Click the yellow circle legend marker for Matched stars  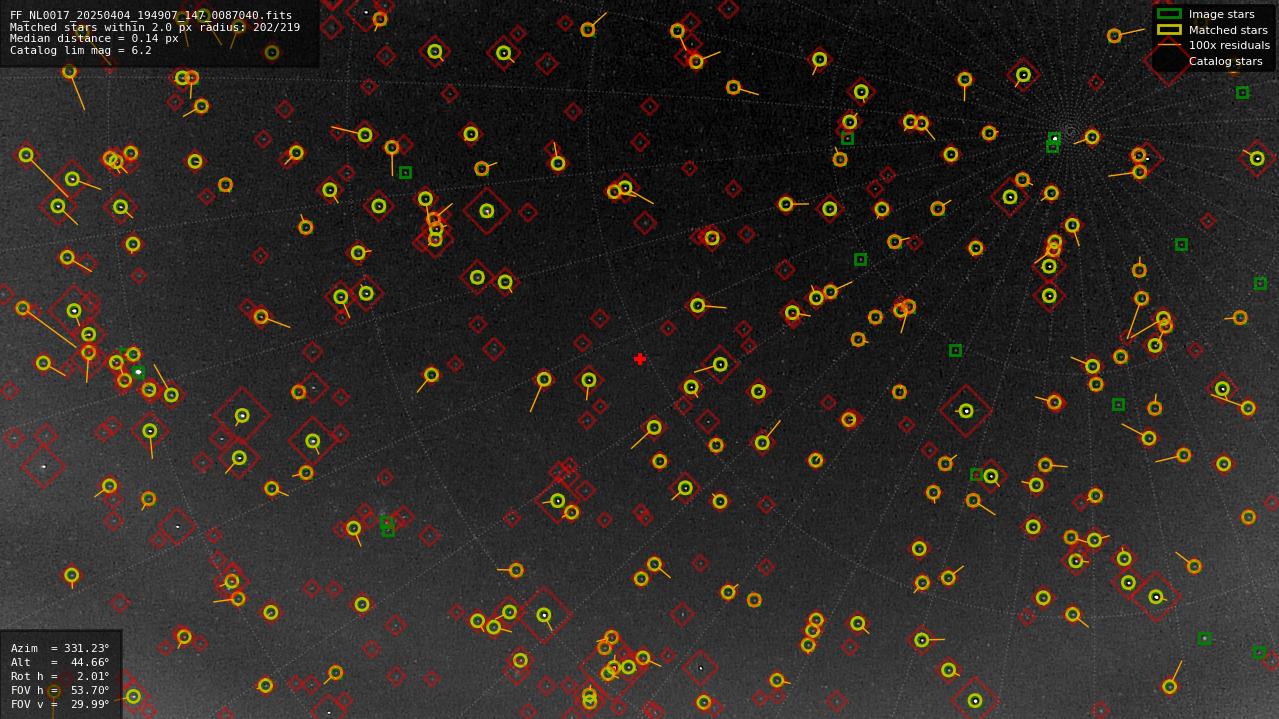tap(1169, 30)
